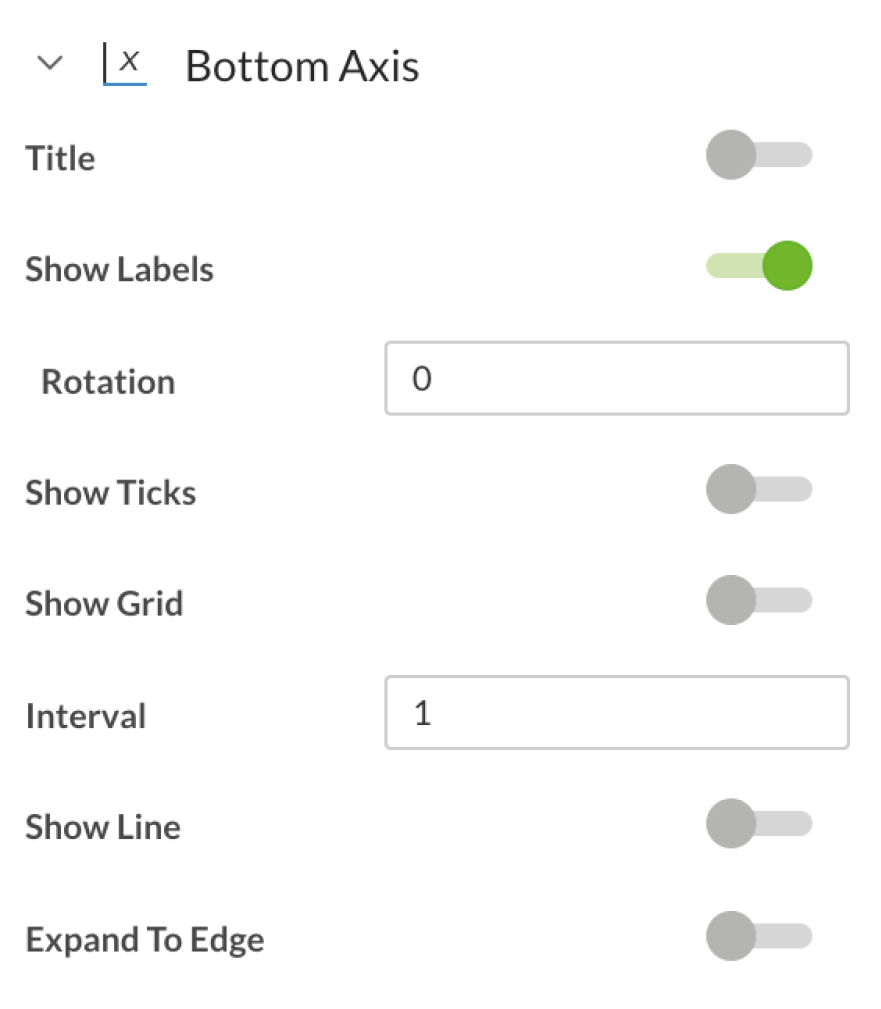Turn off the Show Labels switch
Viewport: 881px width, 1009px height.
(x=759, y=266)
